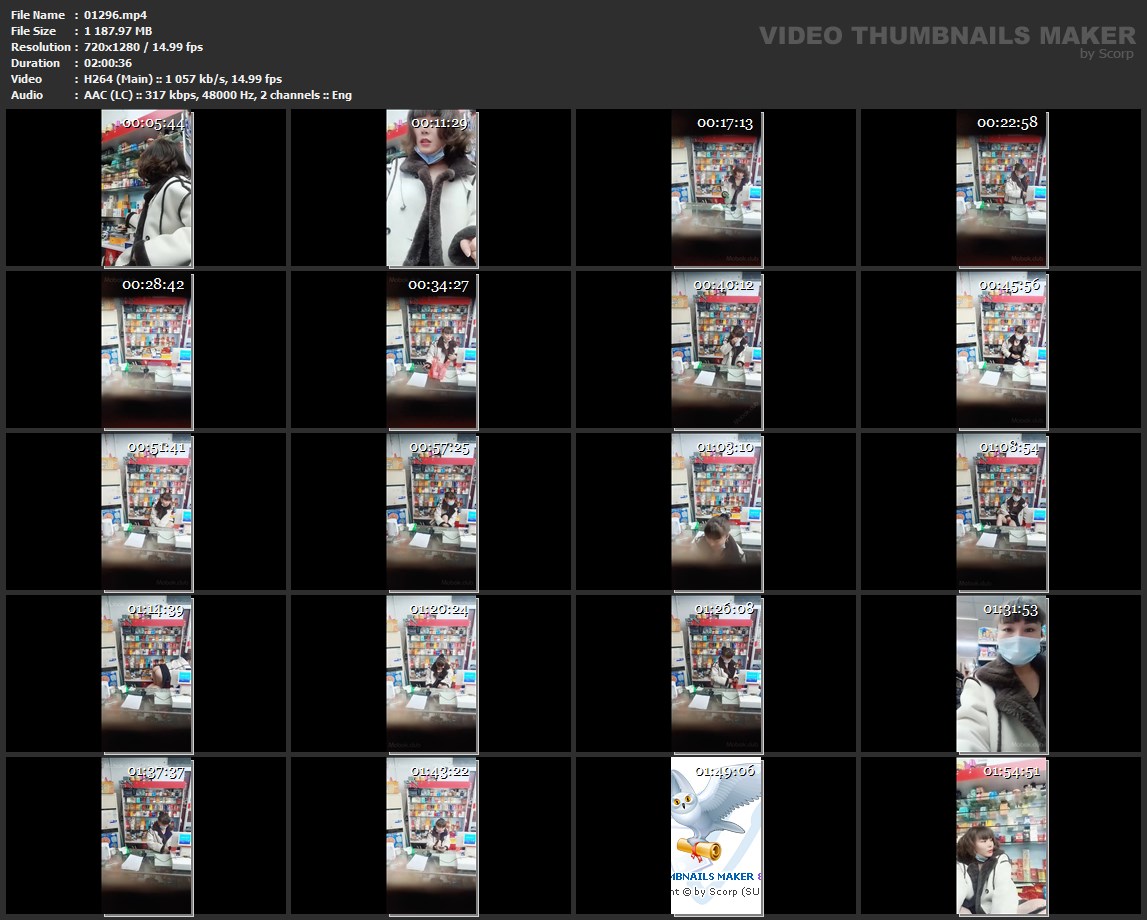Click the owl logo thumbnail at 01:49:06
The image size is (1147, 920).
[717, 836]
